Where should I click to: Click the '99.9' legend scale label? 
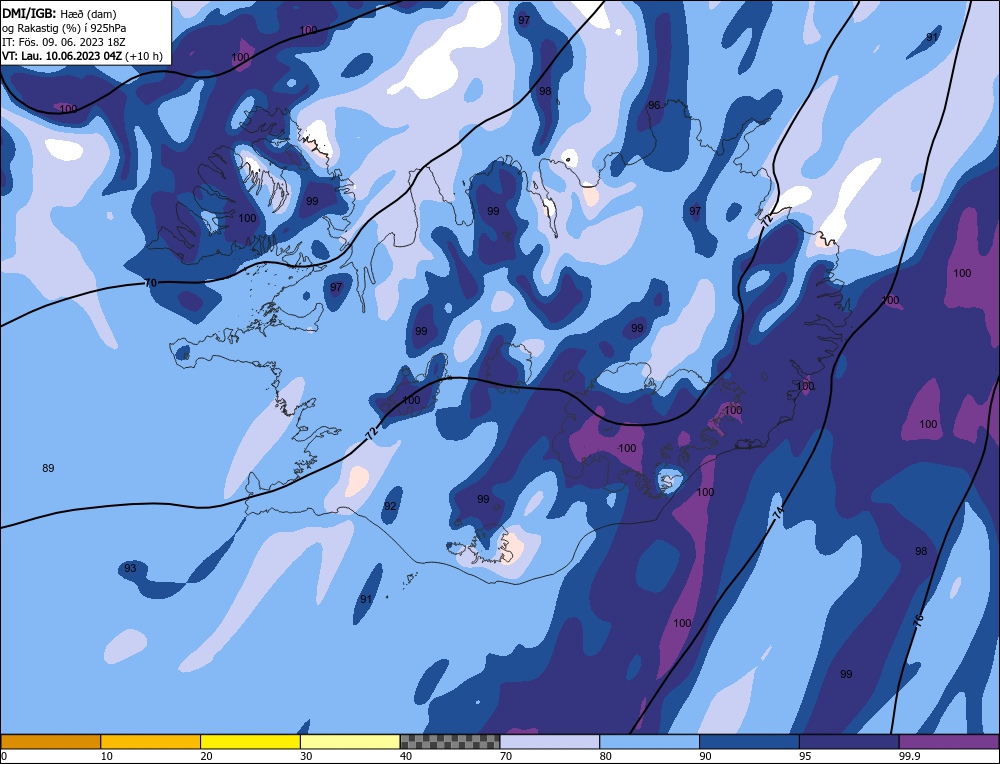pos(910,756)
